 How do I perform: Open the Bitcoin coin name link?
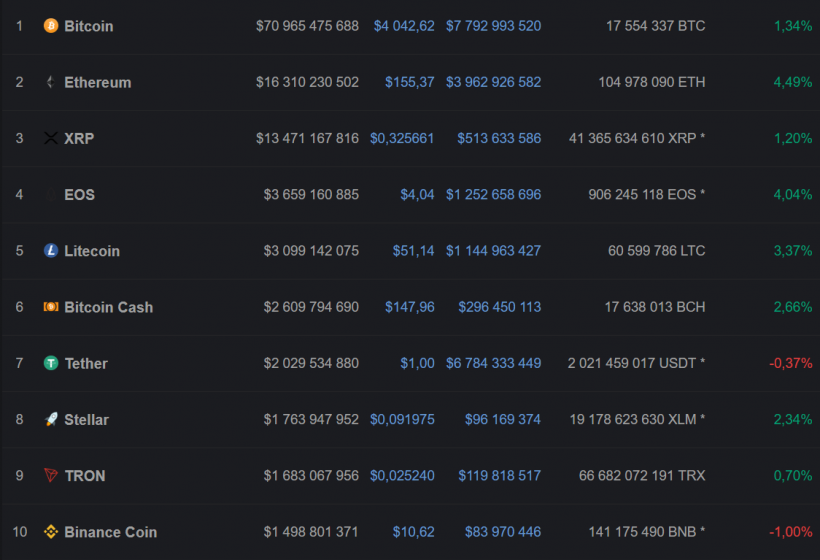click(x=89, y=26)
